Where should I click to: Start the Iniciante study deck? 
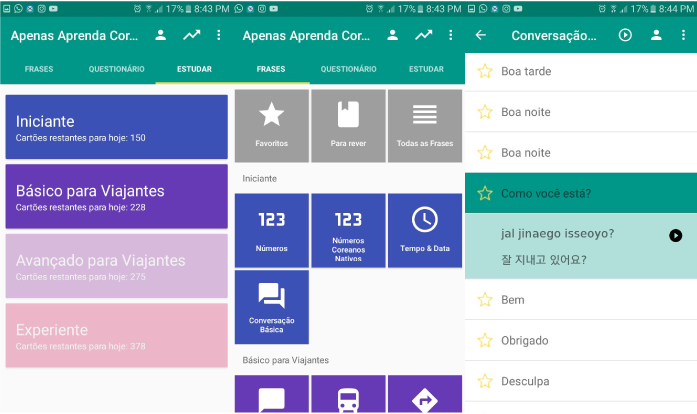(x=116, y=127)
